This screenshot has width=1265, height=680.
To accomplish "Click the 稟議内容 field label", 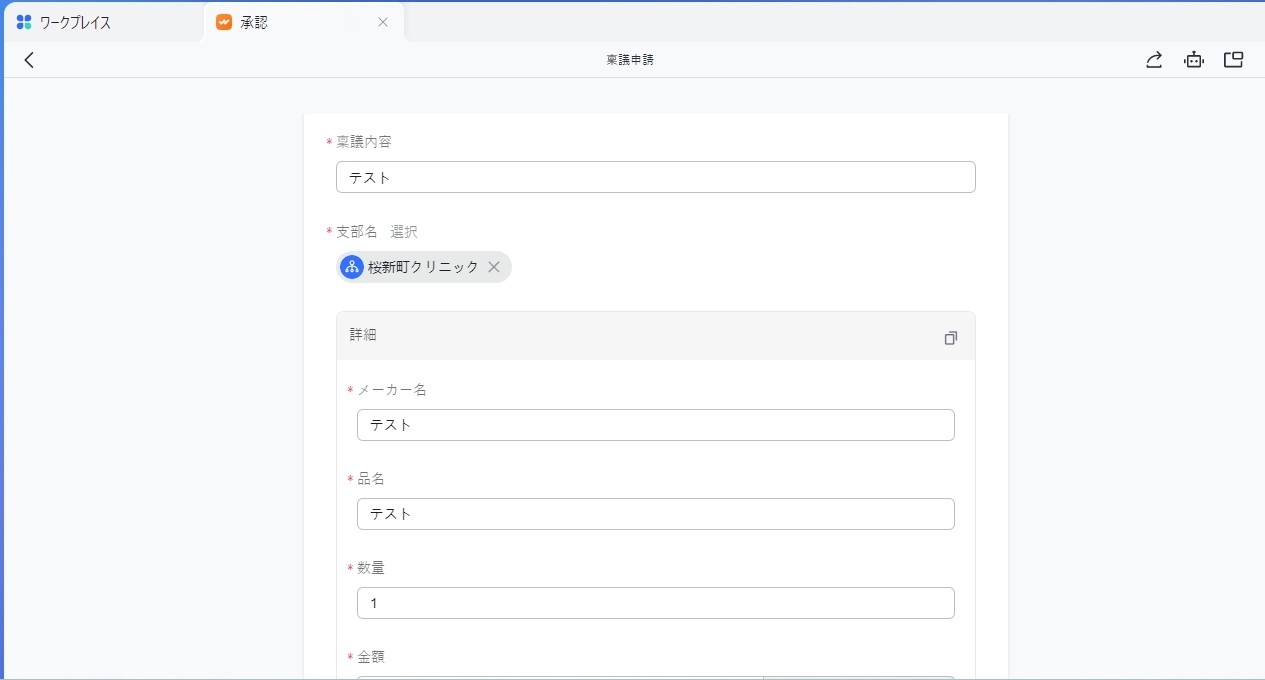I will coord(364,142).
